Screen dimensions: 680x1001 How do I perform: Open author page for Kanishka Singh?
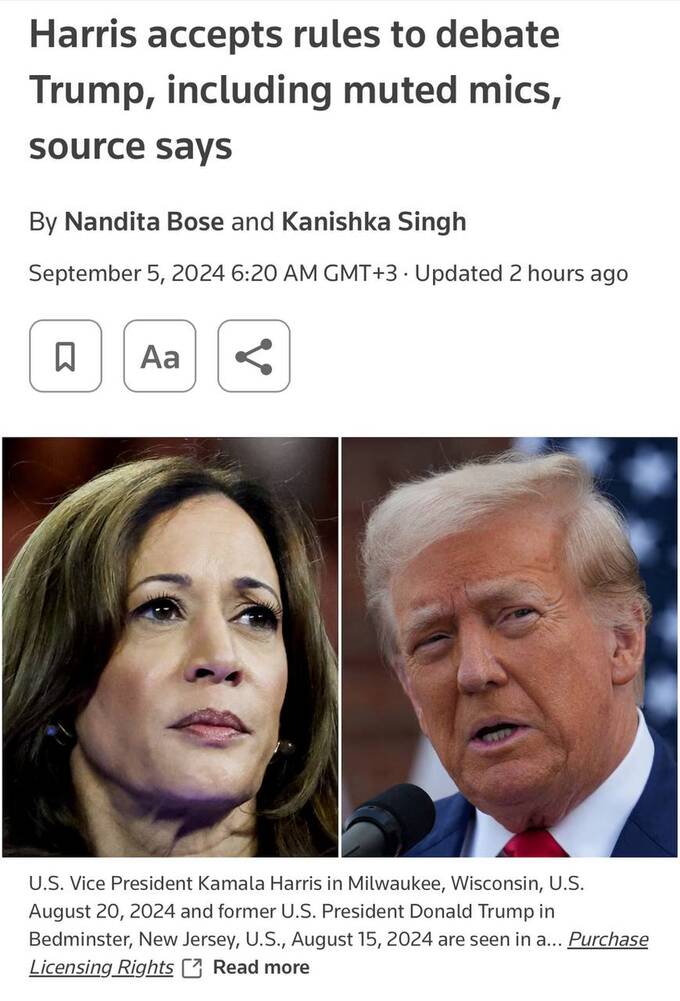point(374,222)
